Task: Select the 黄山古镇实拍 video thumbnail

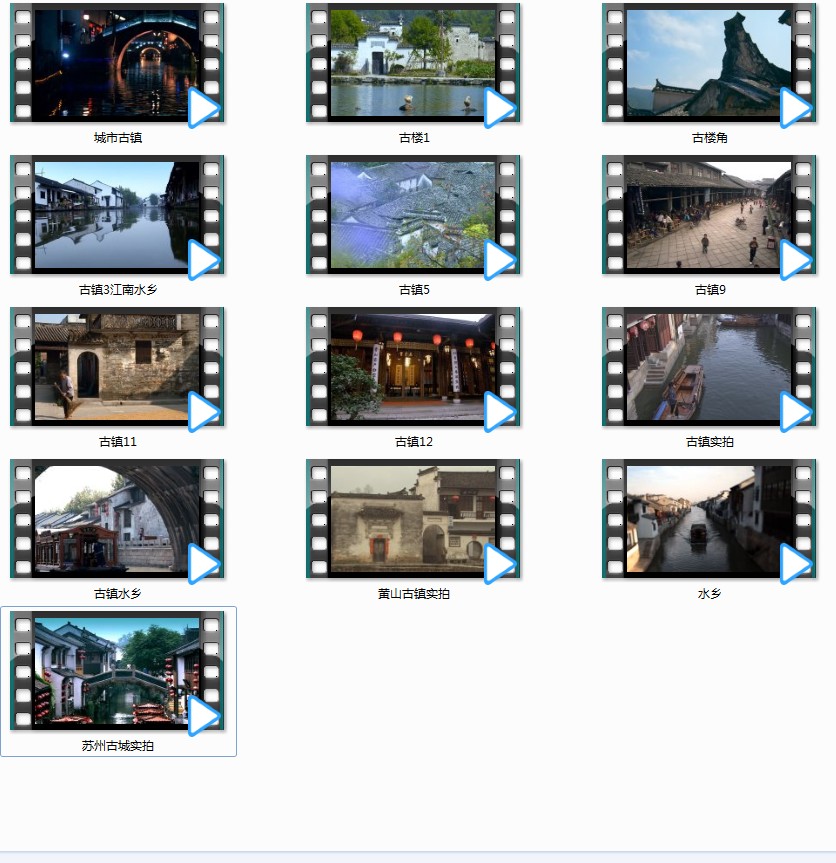Action: pyautogui.click(x=413, y=518)
